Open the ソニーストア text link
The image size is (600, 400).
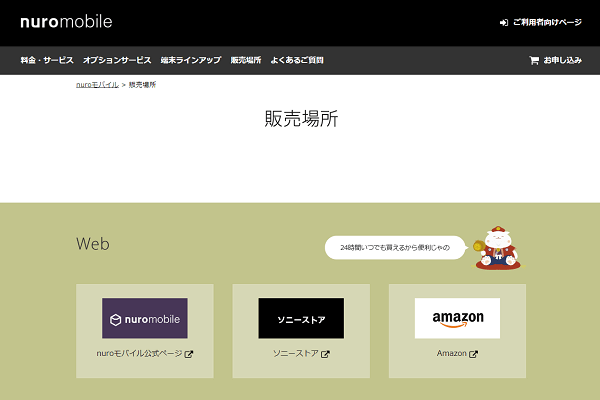click(295, 353)
